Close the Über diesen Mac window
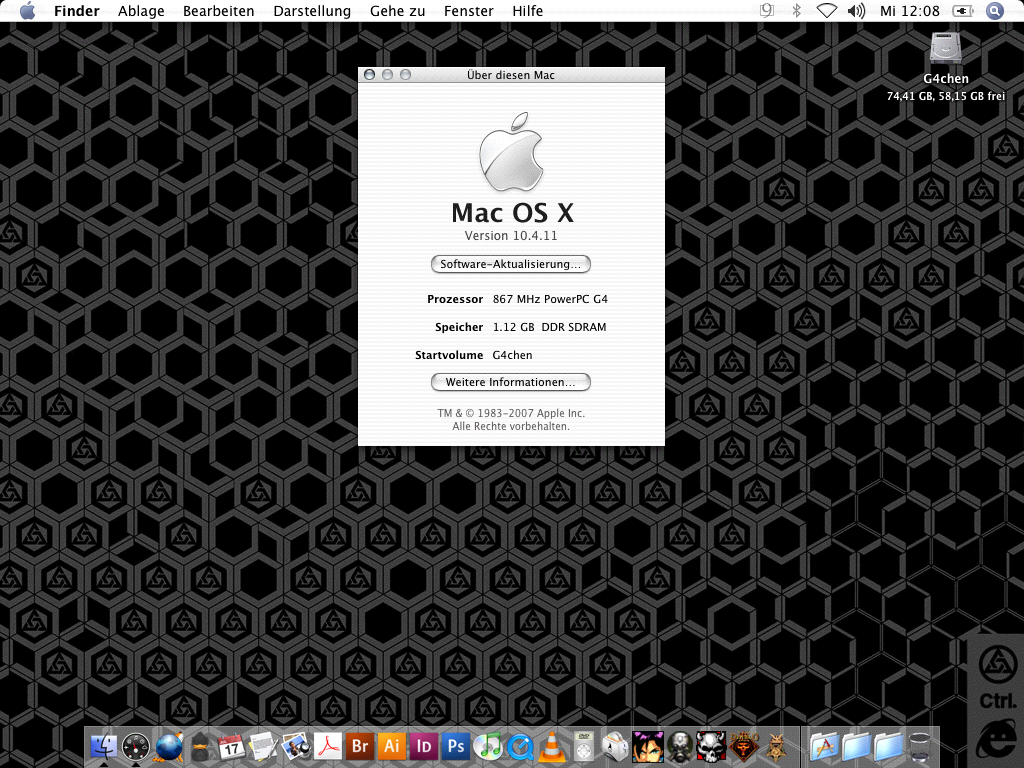 (x=369, y=74)
